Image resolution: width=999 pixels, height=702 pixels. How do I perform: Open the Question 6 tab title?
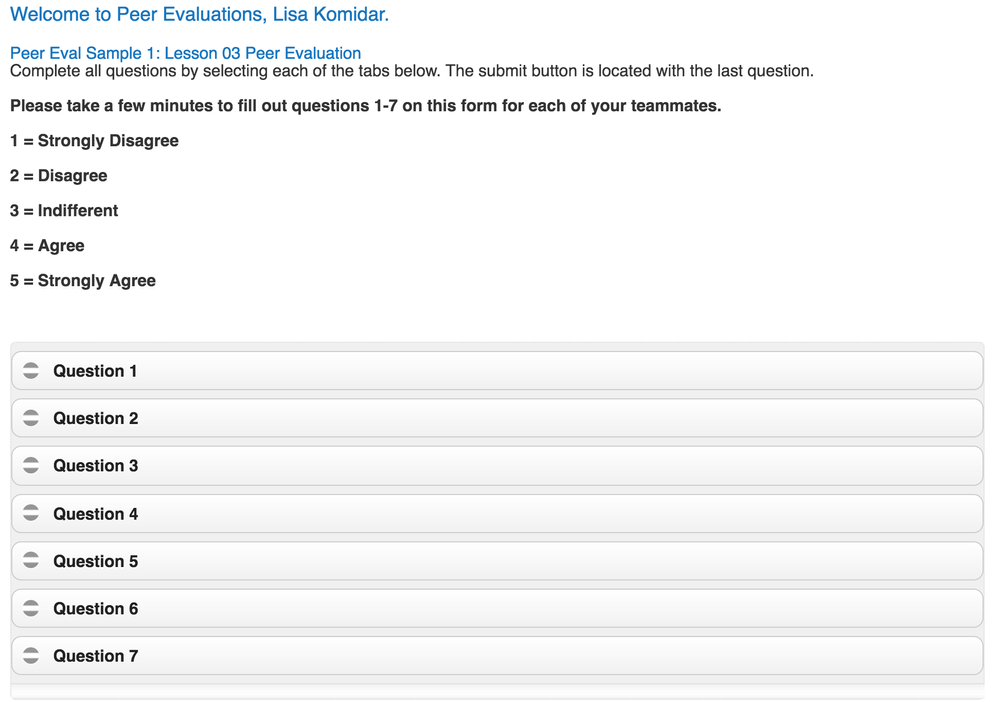[96, 608]
